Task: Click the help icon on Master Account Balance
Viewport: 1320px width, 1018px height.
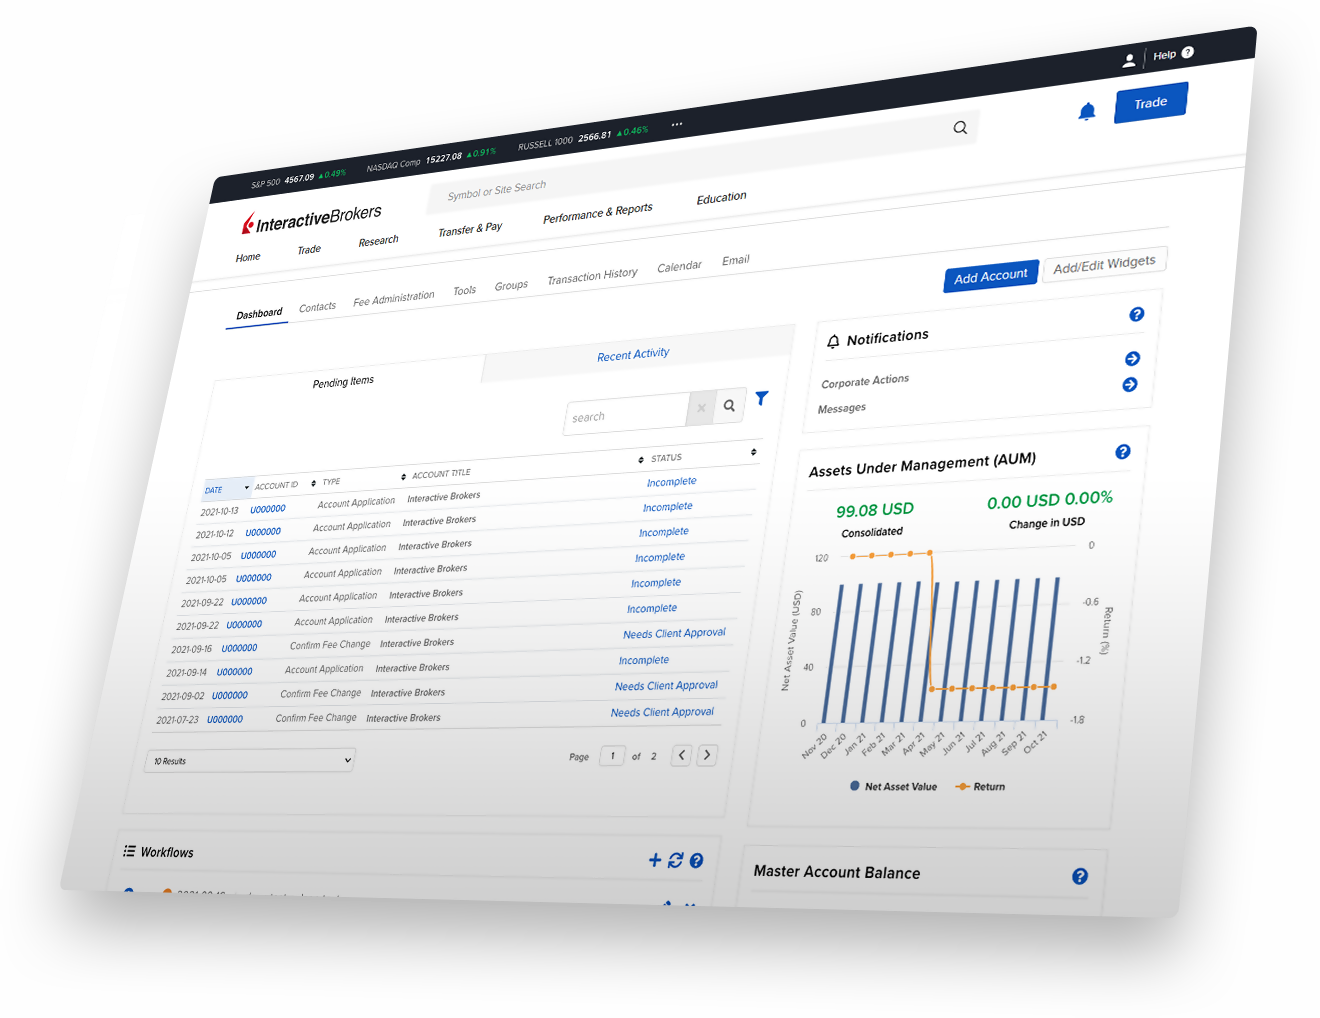Action: [x=1080, y=876]
